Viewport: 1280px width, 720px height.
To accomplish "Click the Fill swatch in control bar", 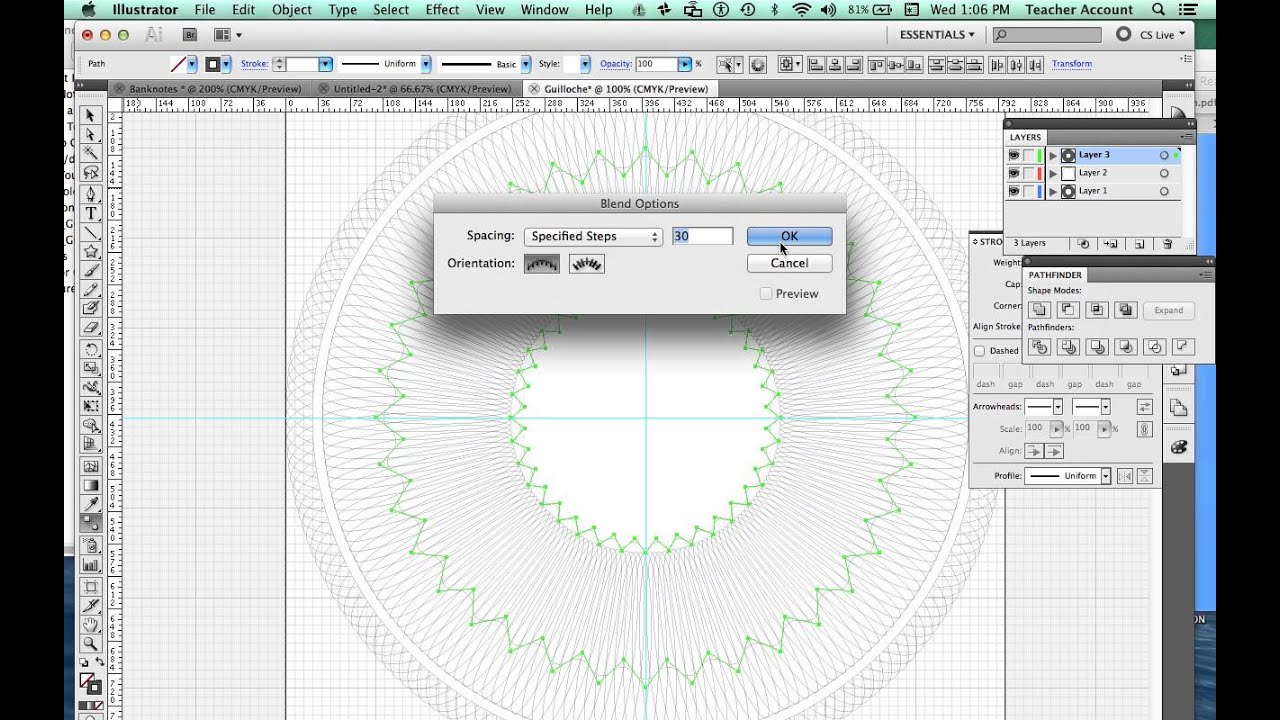I will [178, 64].
